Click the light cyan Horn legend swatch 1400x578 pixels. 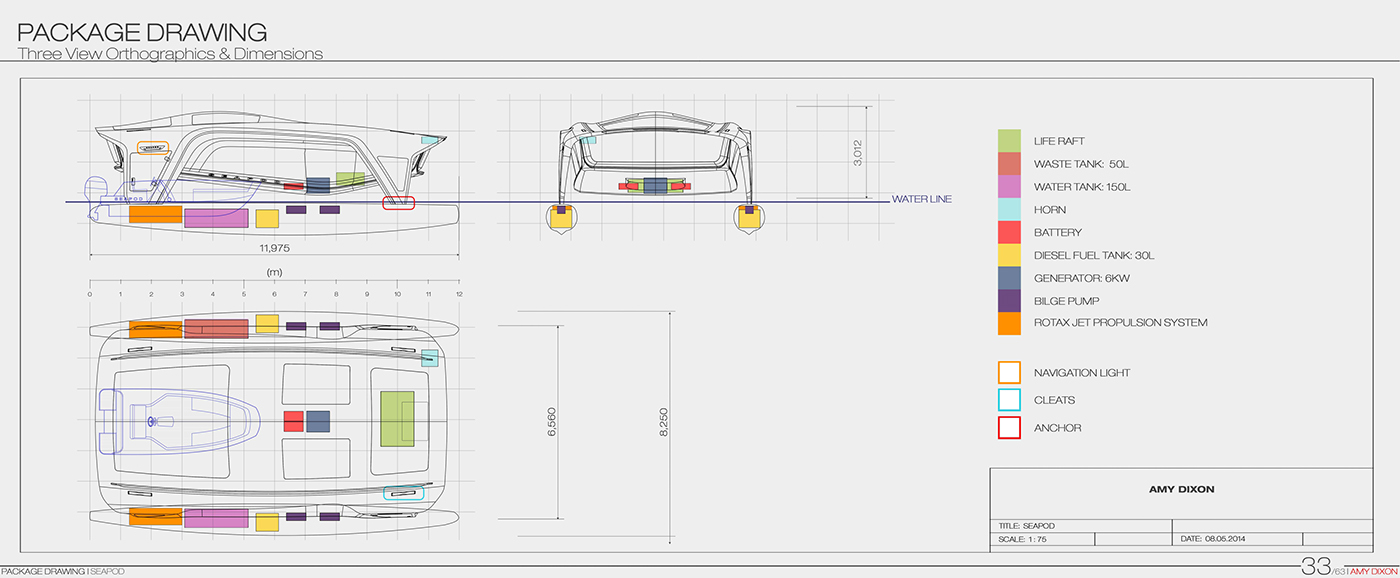(1009, 210)
